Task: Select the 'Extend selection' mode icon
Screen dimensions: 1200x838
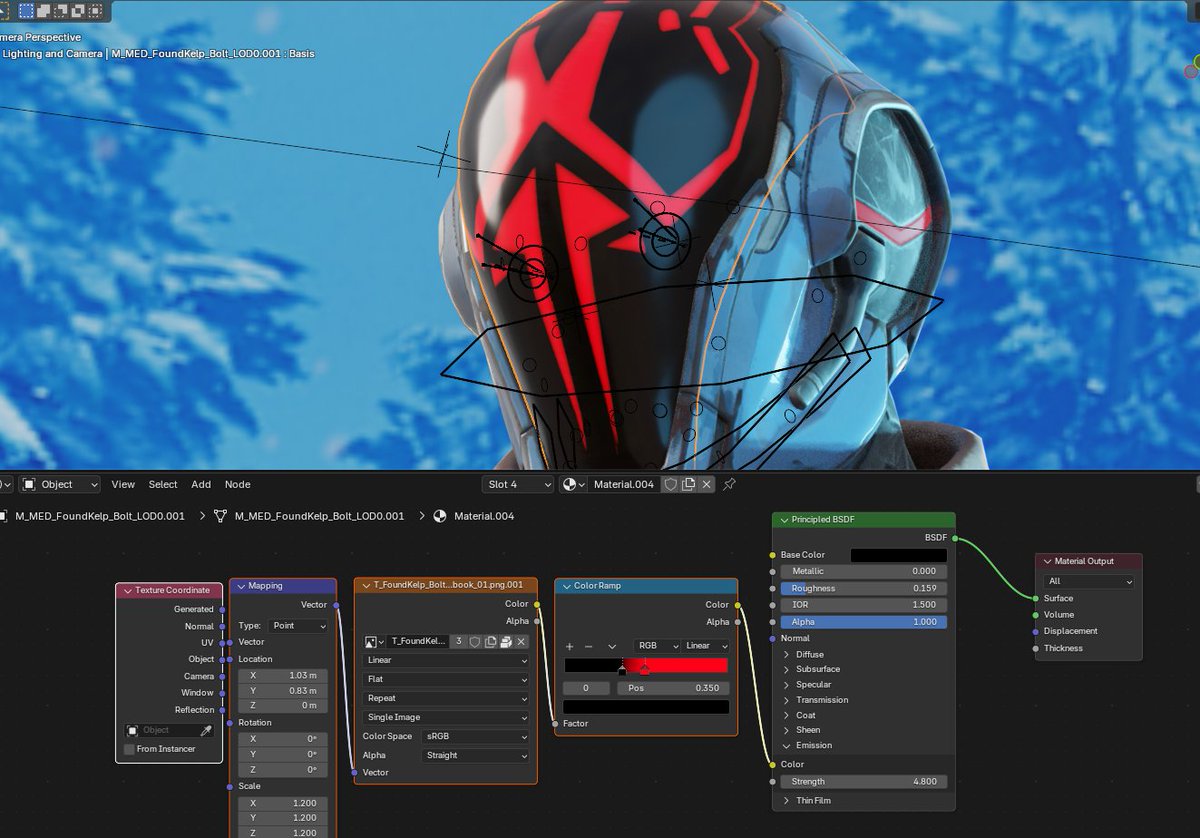Action: (43, 11)
